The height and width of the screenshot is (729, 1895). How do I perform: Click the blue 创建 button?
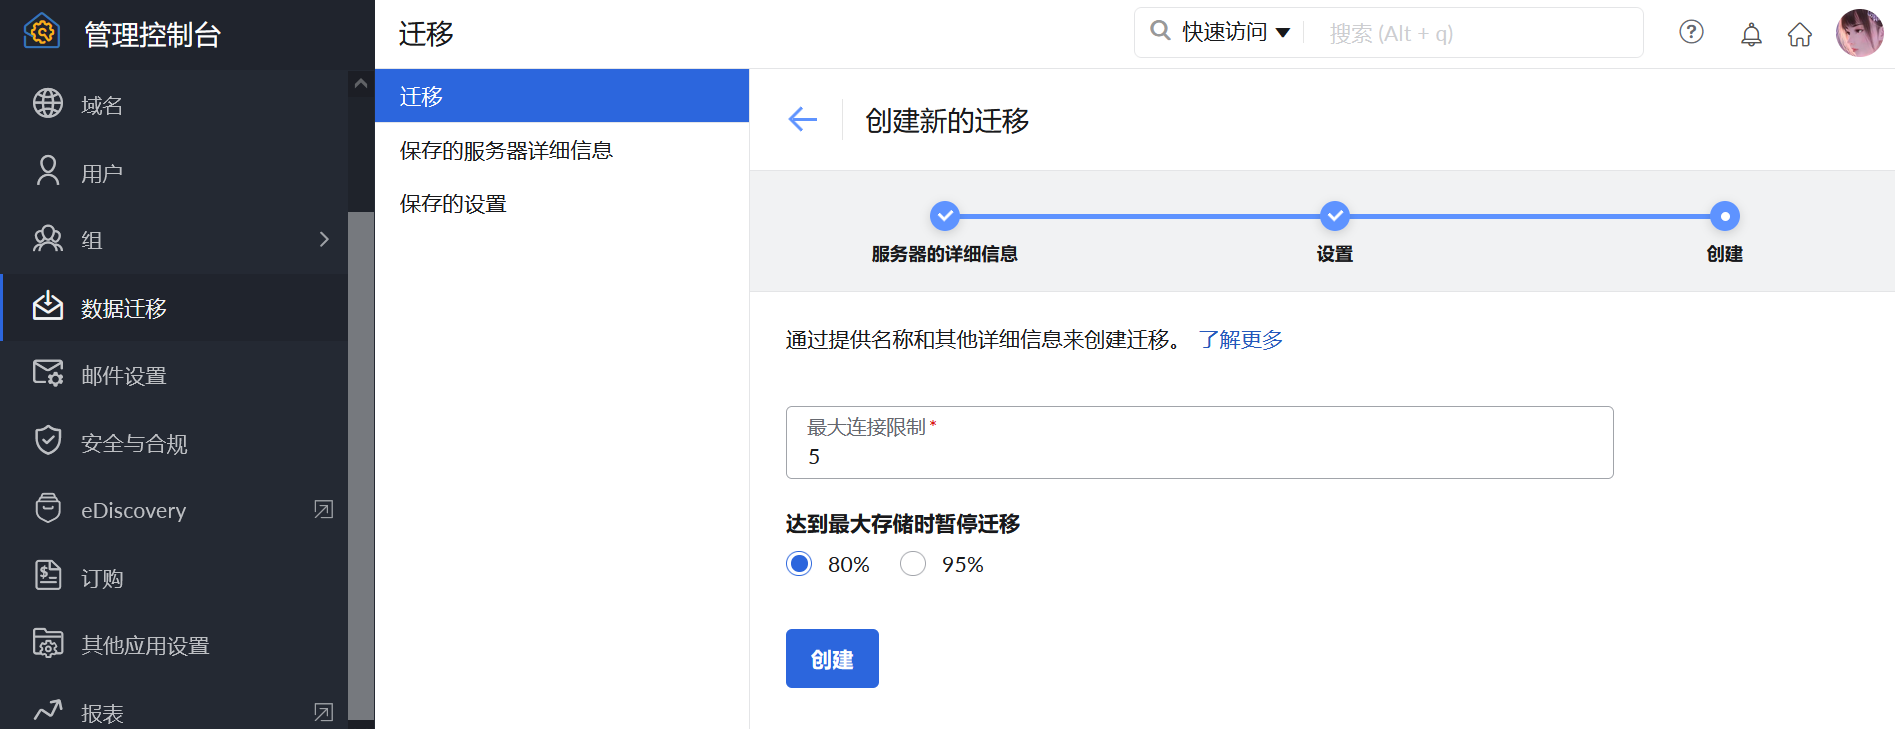click(832, 658)
